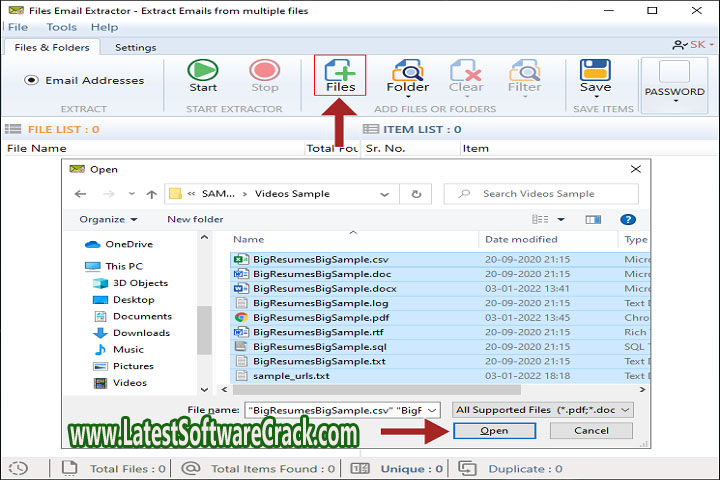Click the Start extractor play icon
This screenshot has height=480, width=720.
[x=202, y=70]
